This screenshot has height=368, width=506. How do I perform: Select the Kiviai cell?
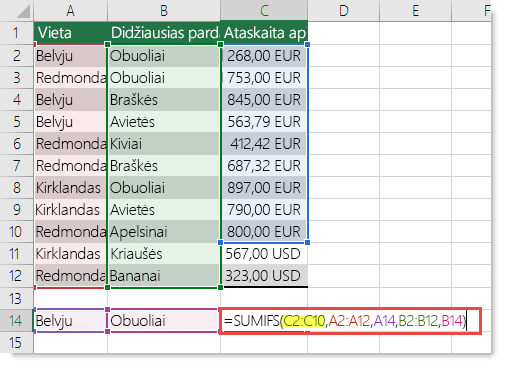[x=164, y=144]
